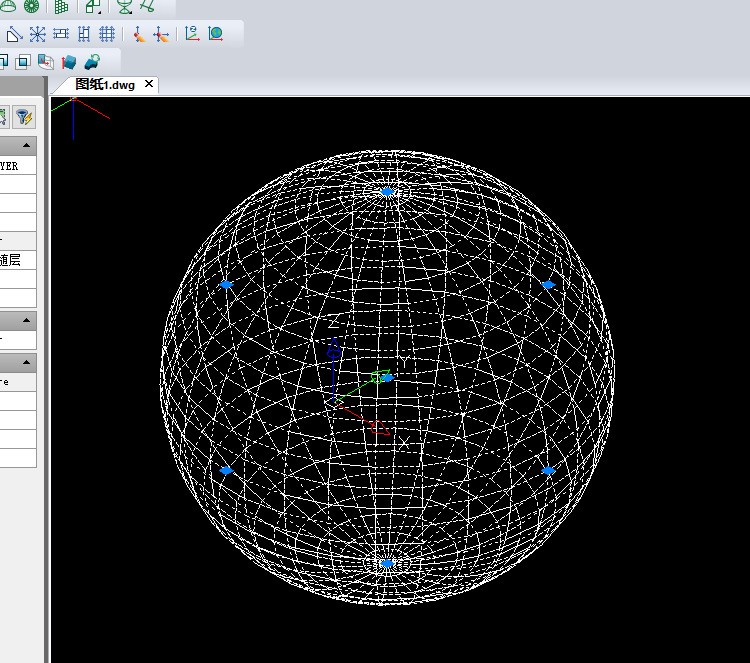
Task: Click the diagonal arrow with shape icon
Action: coord(14,34)
